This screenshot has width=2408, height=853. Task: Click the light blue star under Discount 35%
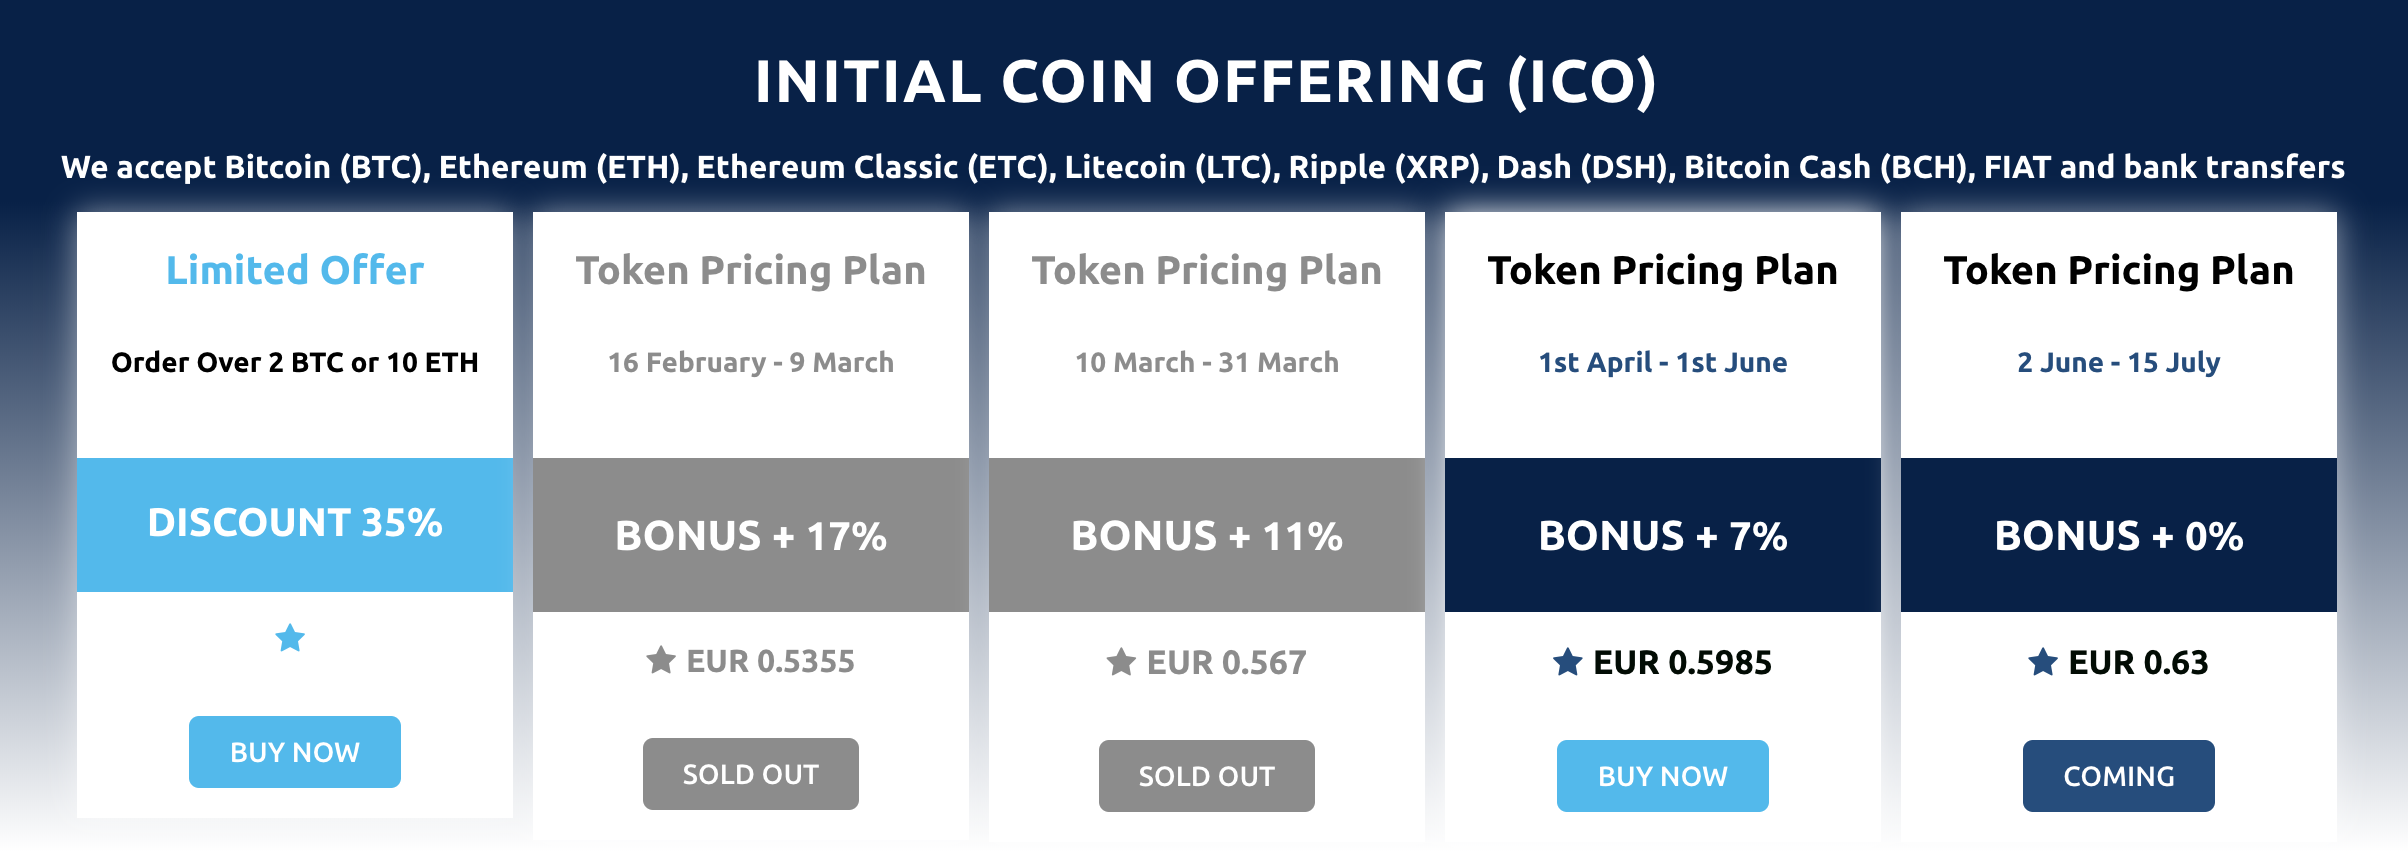coord(290,637)
